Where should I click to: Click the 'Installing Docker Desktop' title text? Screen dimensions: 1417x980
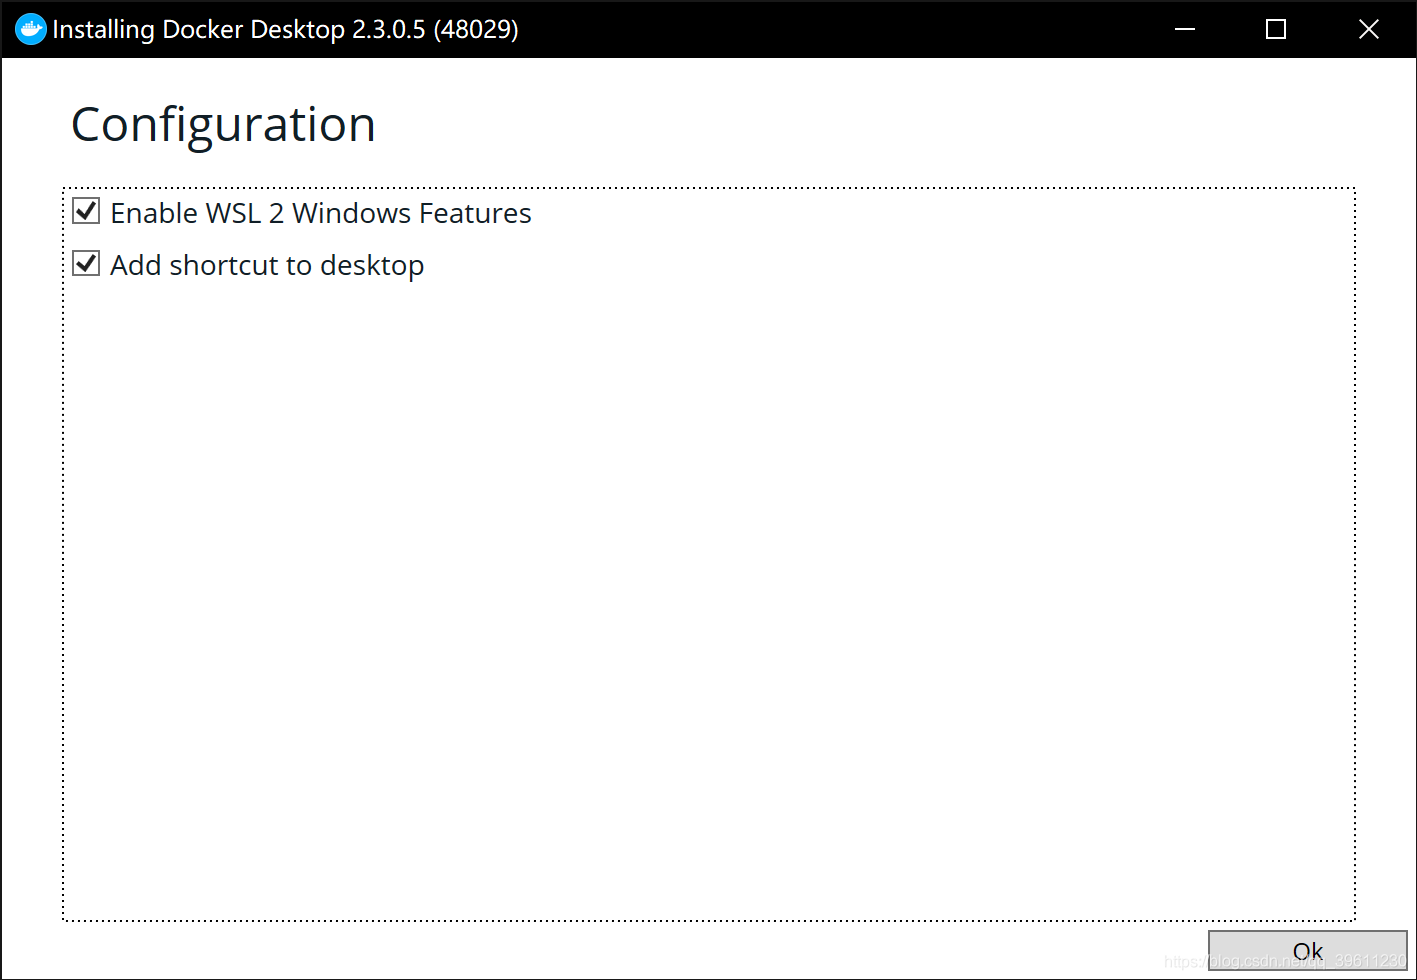click(x=198, y=29)
